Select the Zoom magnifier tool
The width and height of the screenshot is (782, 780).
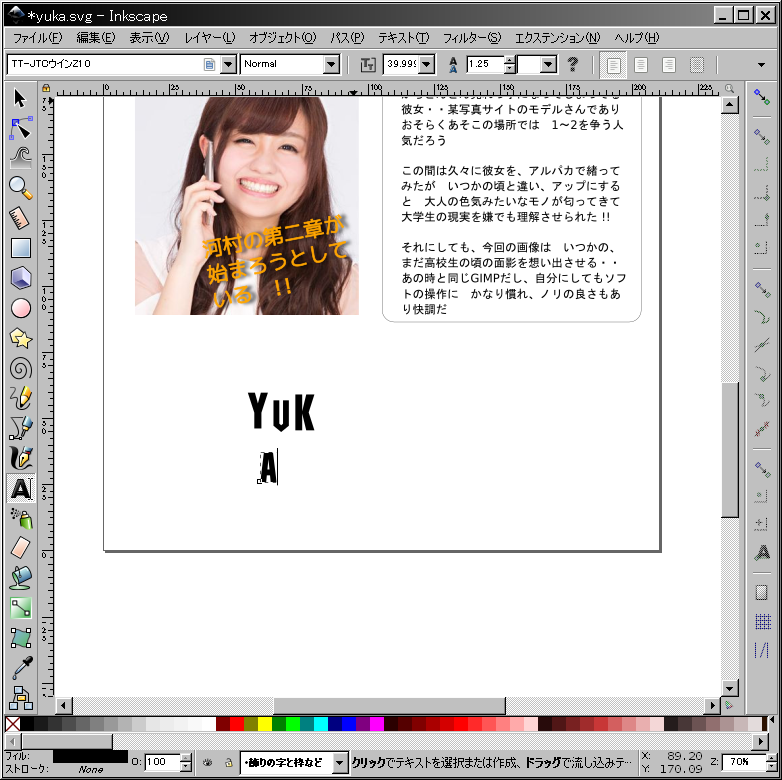pyautogui.click(x=20, y=188)
